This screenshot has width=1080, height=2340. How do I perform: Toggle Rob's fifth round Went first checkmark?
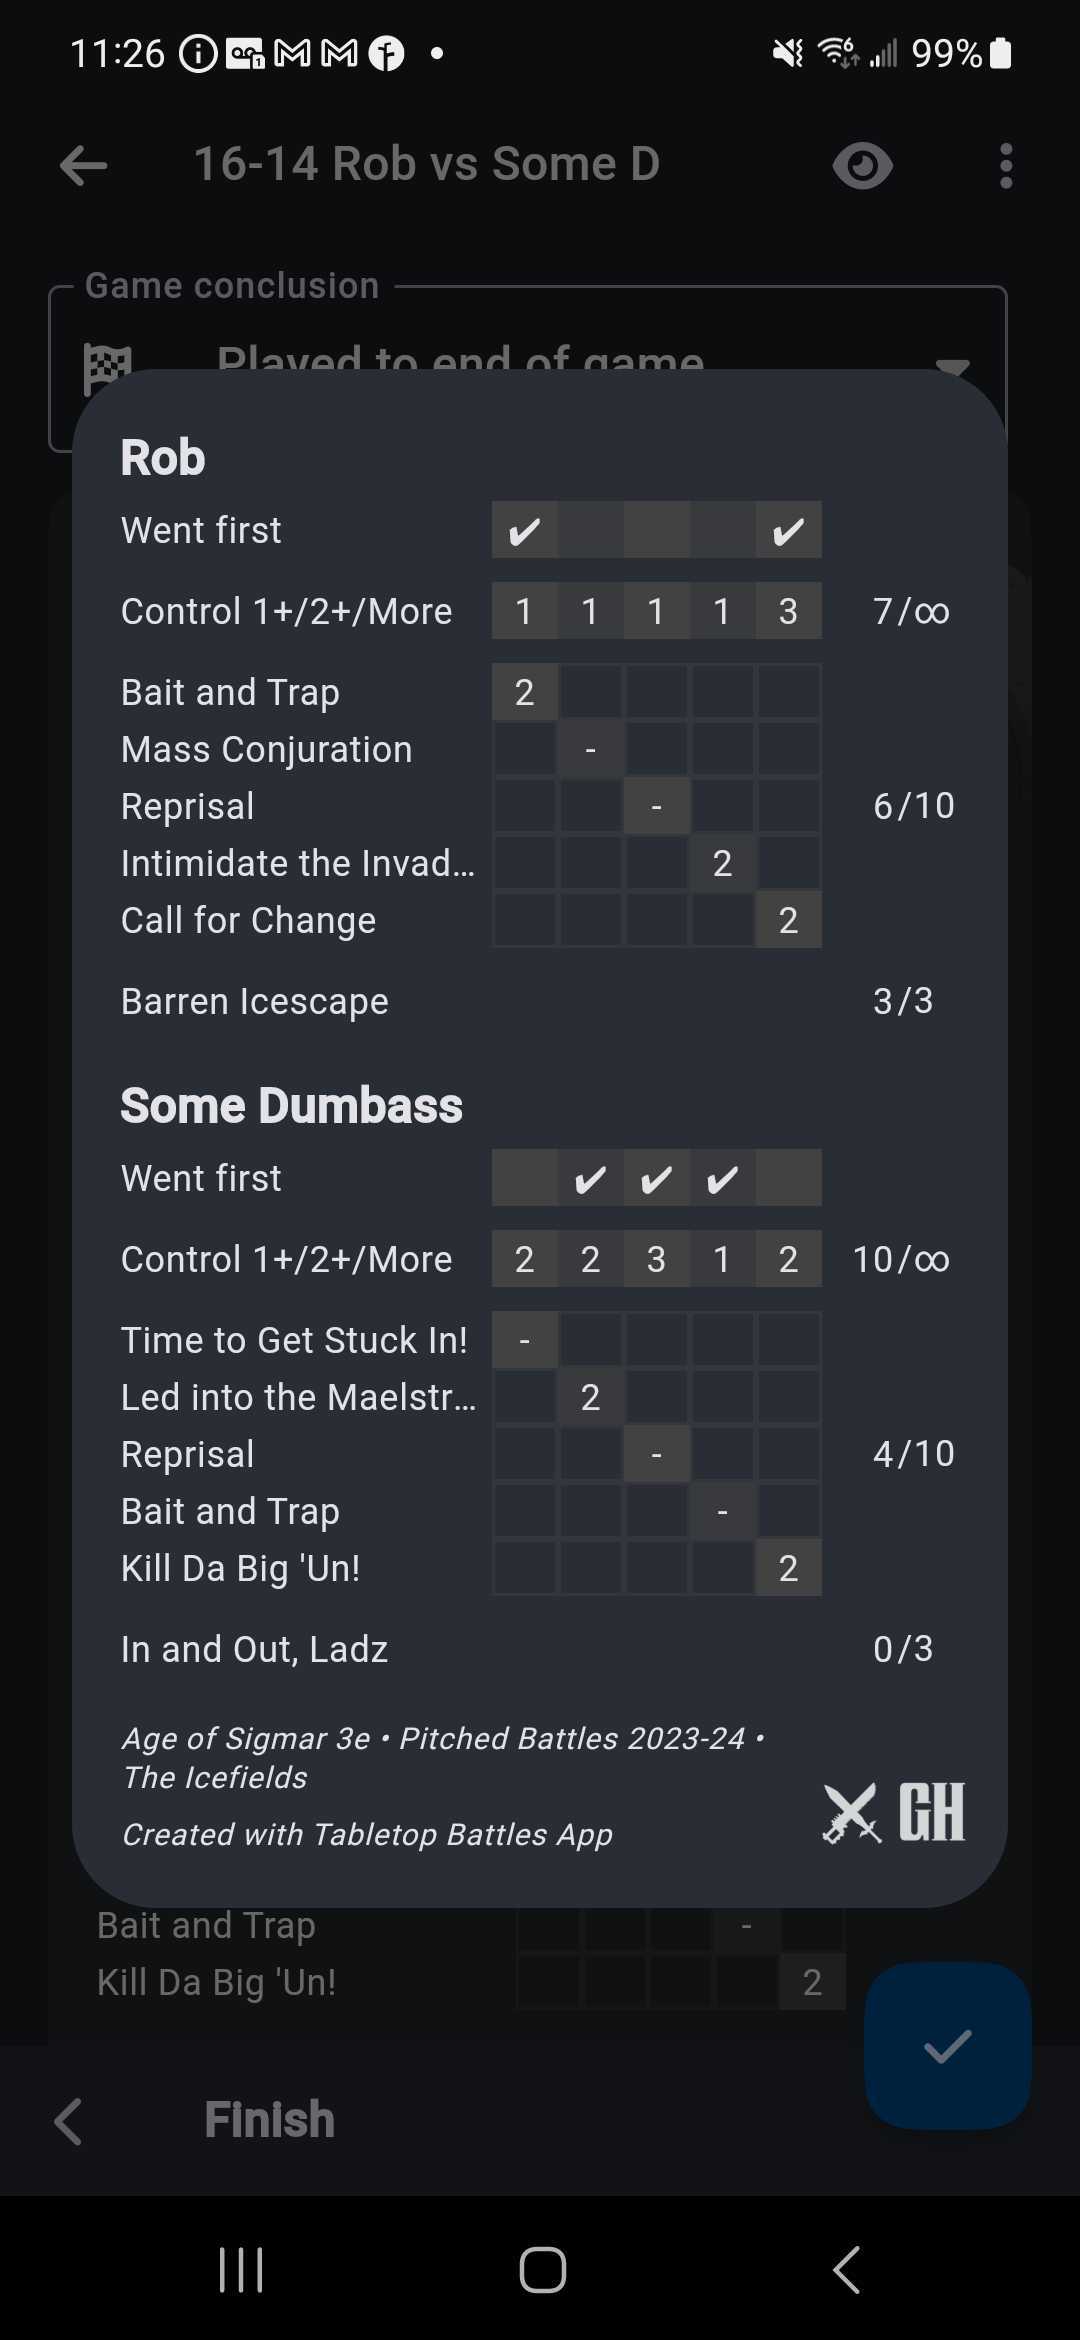point(788,530)
